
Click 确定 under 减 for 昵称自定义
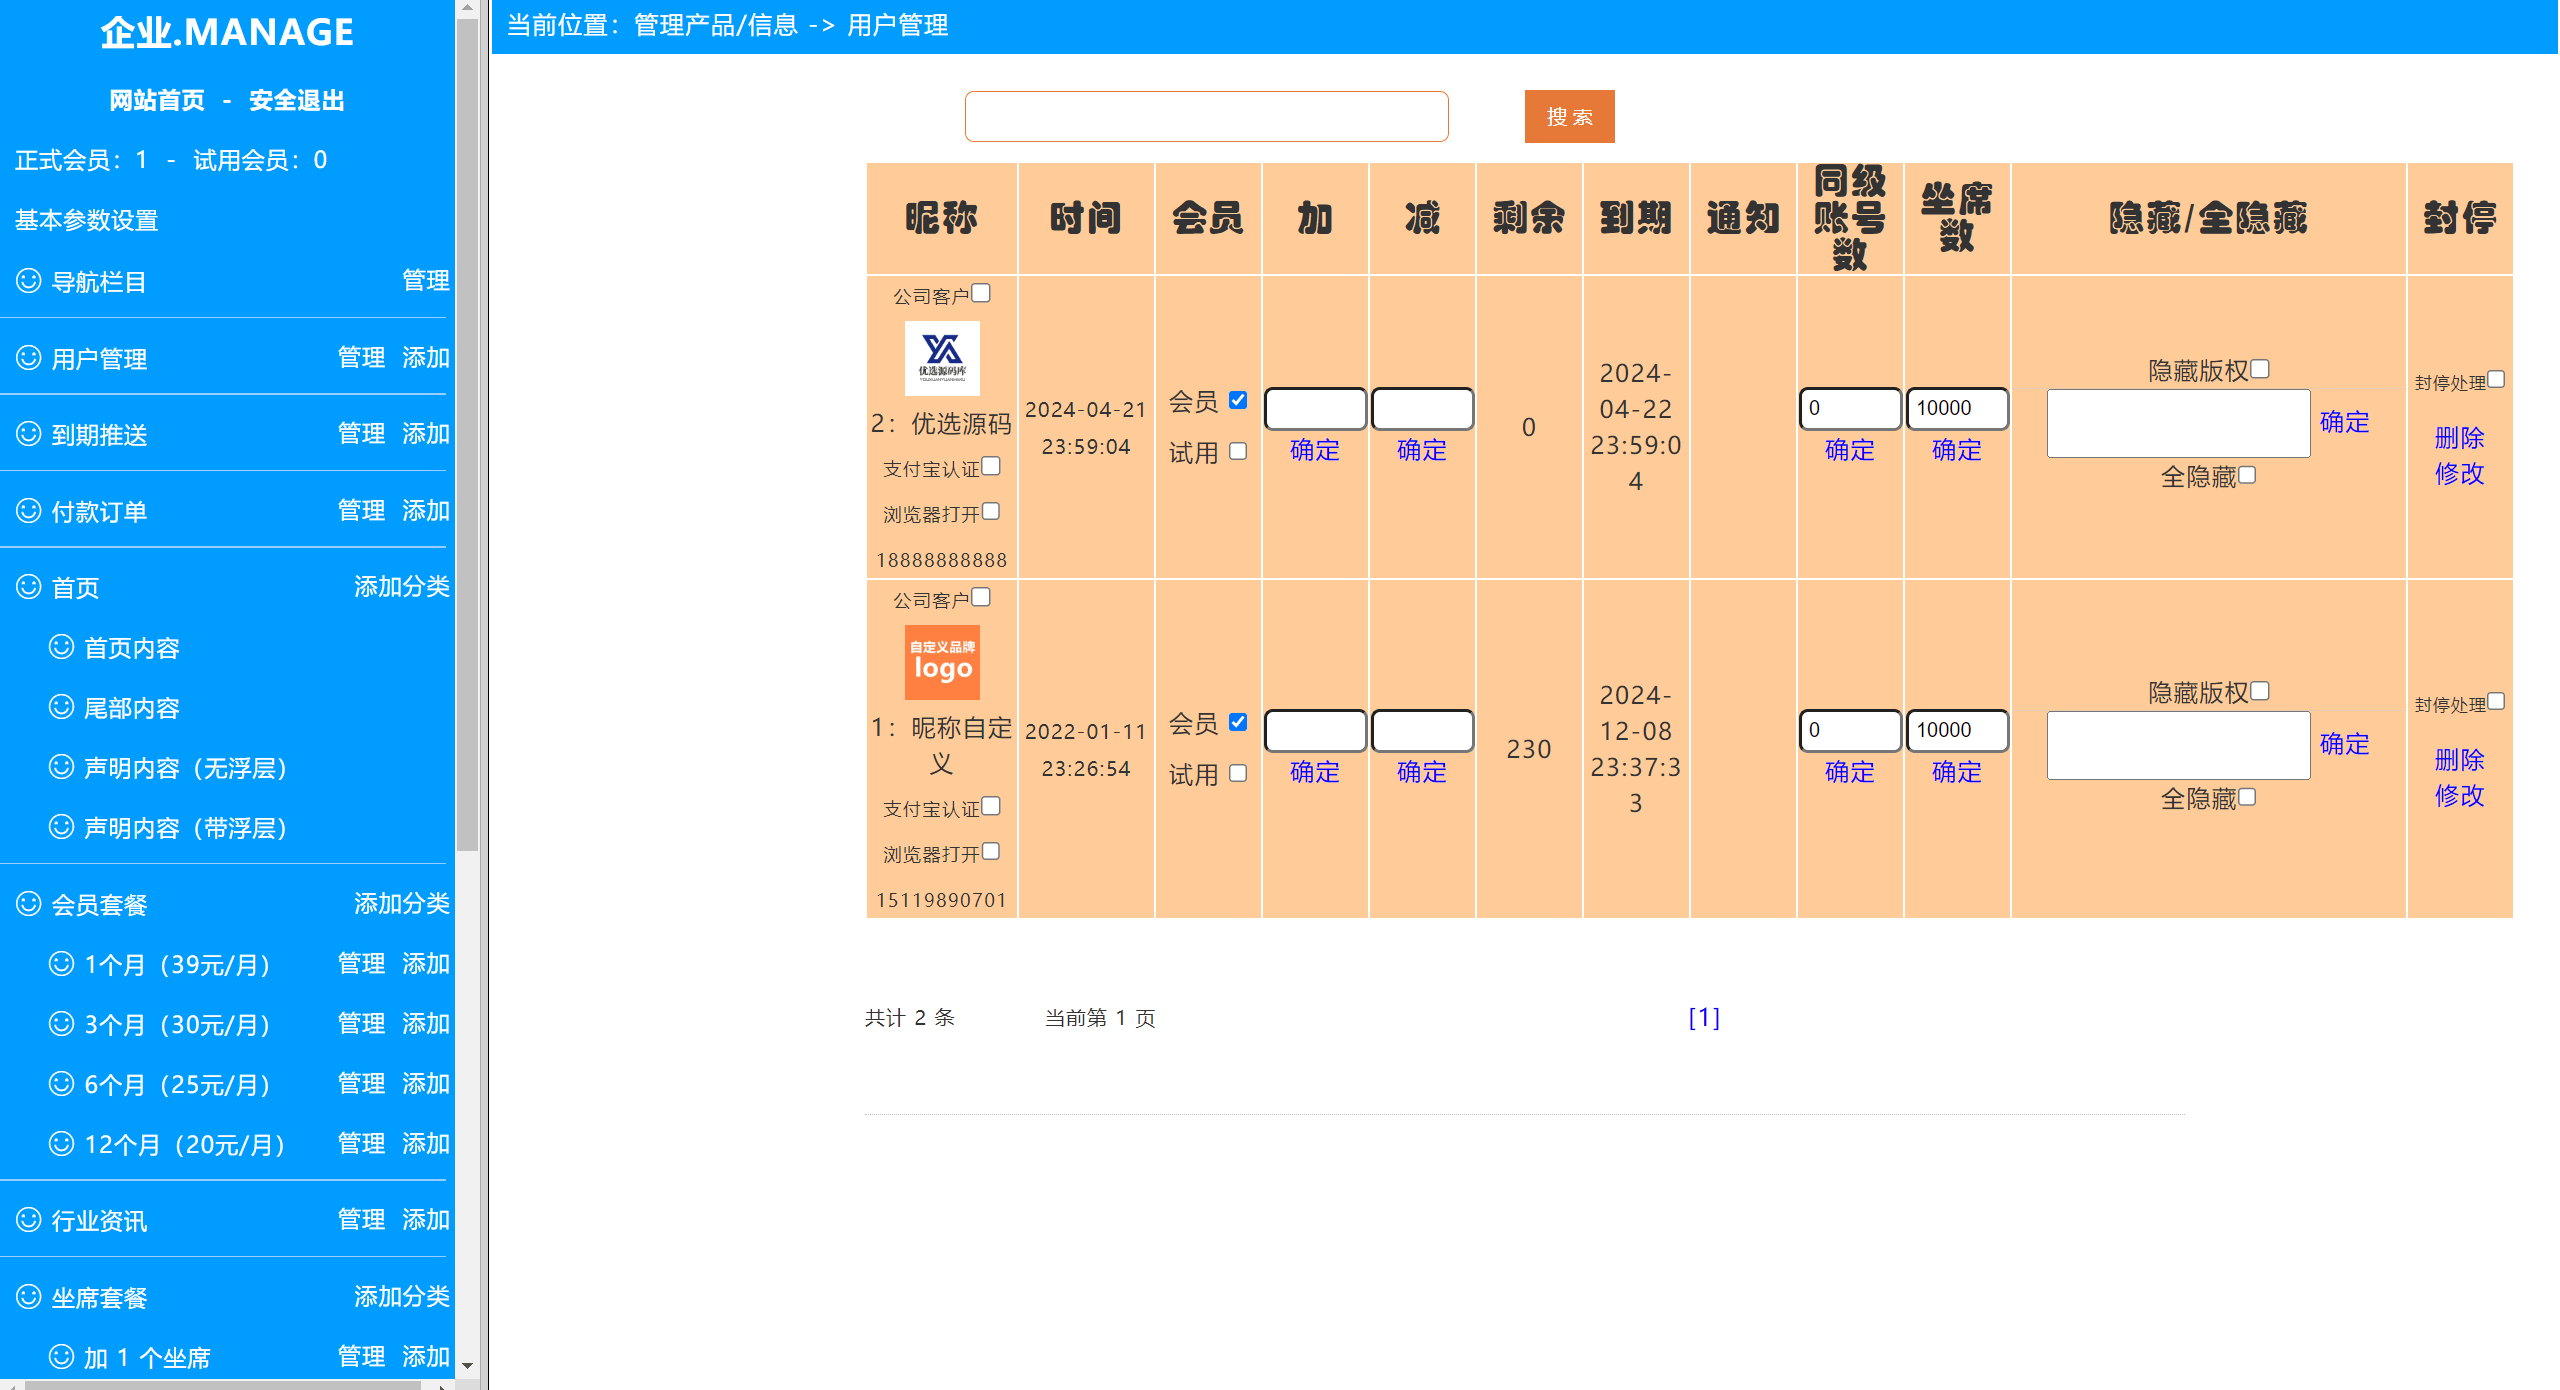(1422, 772)
